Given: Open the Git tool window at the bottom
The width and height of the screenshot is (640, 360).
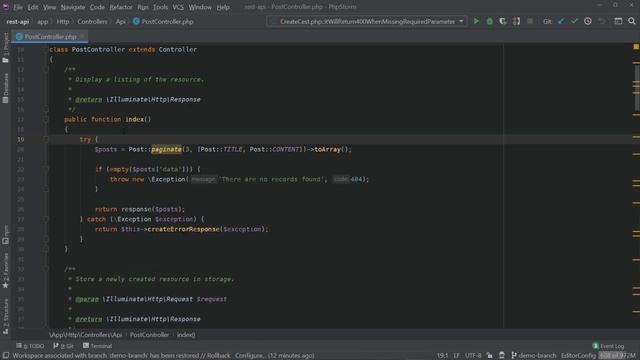Looking at the screenshot, I should click(63, 346).
